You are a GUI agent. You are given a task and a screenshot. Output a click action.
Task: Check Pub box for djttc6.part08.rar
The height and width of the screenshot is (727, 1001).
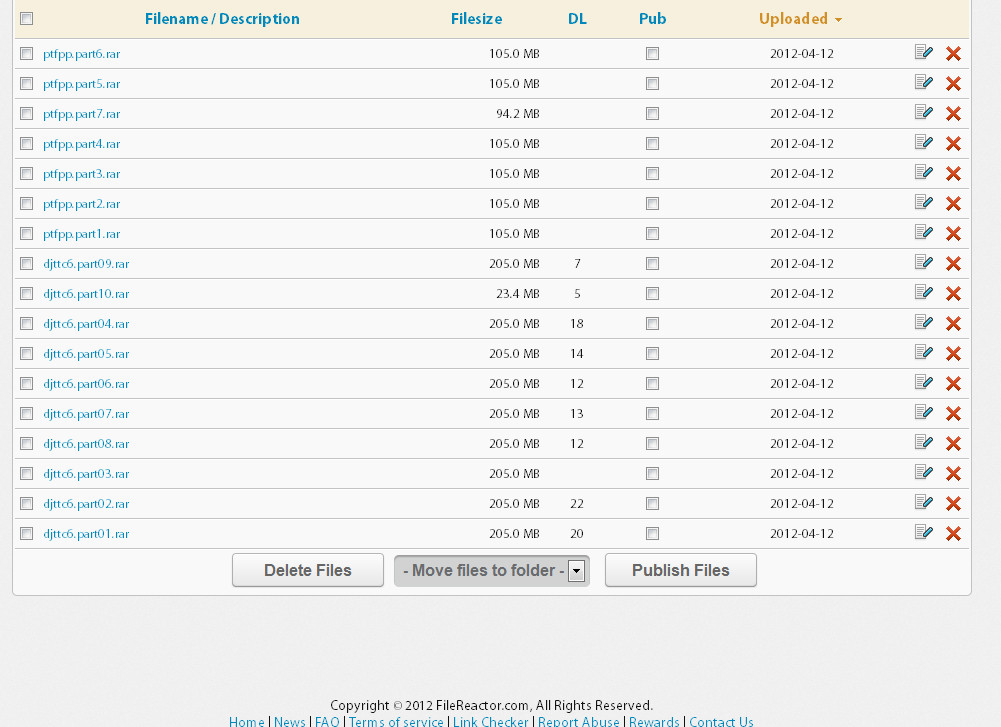pyautogui.click(x=652, y=444)
